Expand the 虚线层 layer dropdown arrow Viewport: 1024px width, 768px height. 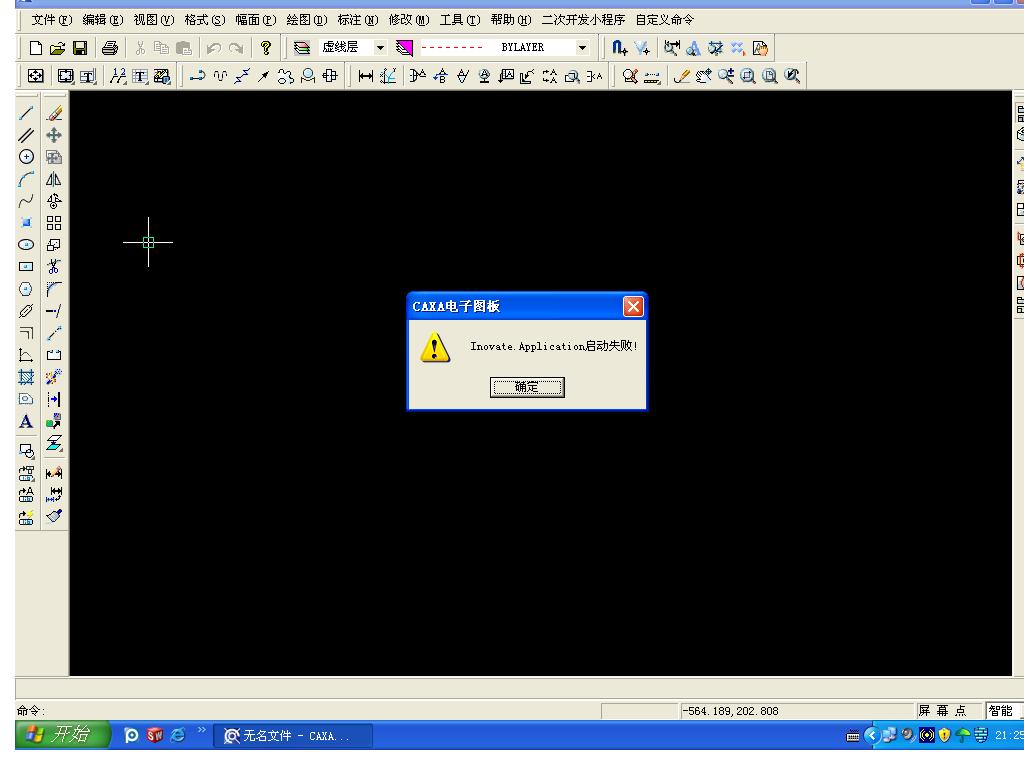(x=380, y=48)
